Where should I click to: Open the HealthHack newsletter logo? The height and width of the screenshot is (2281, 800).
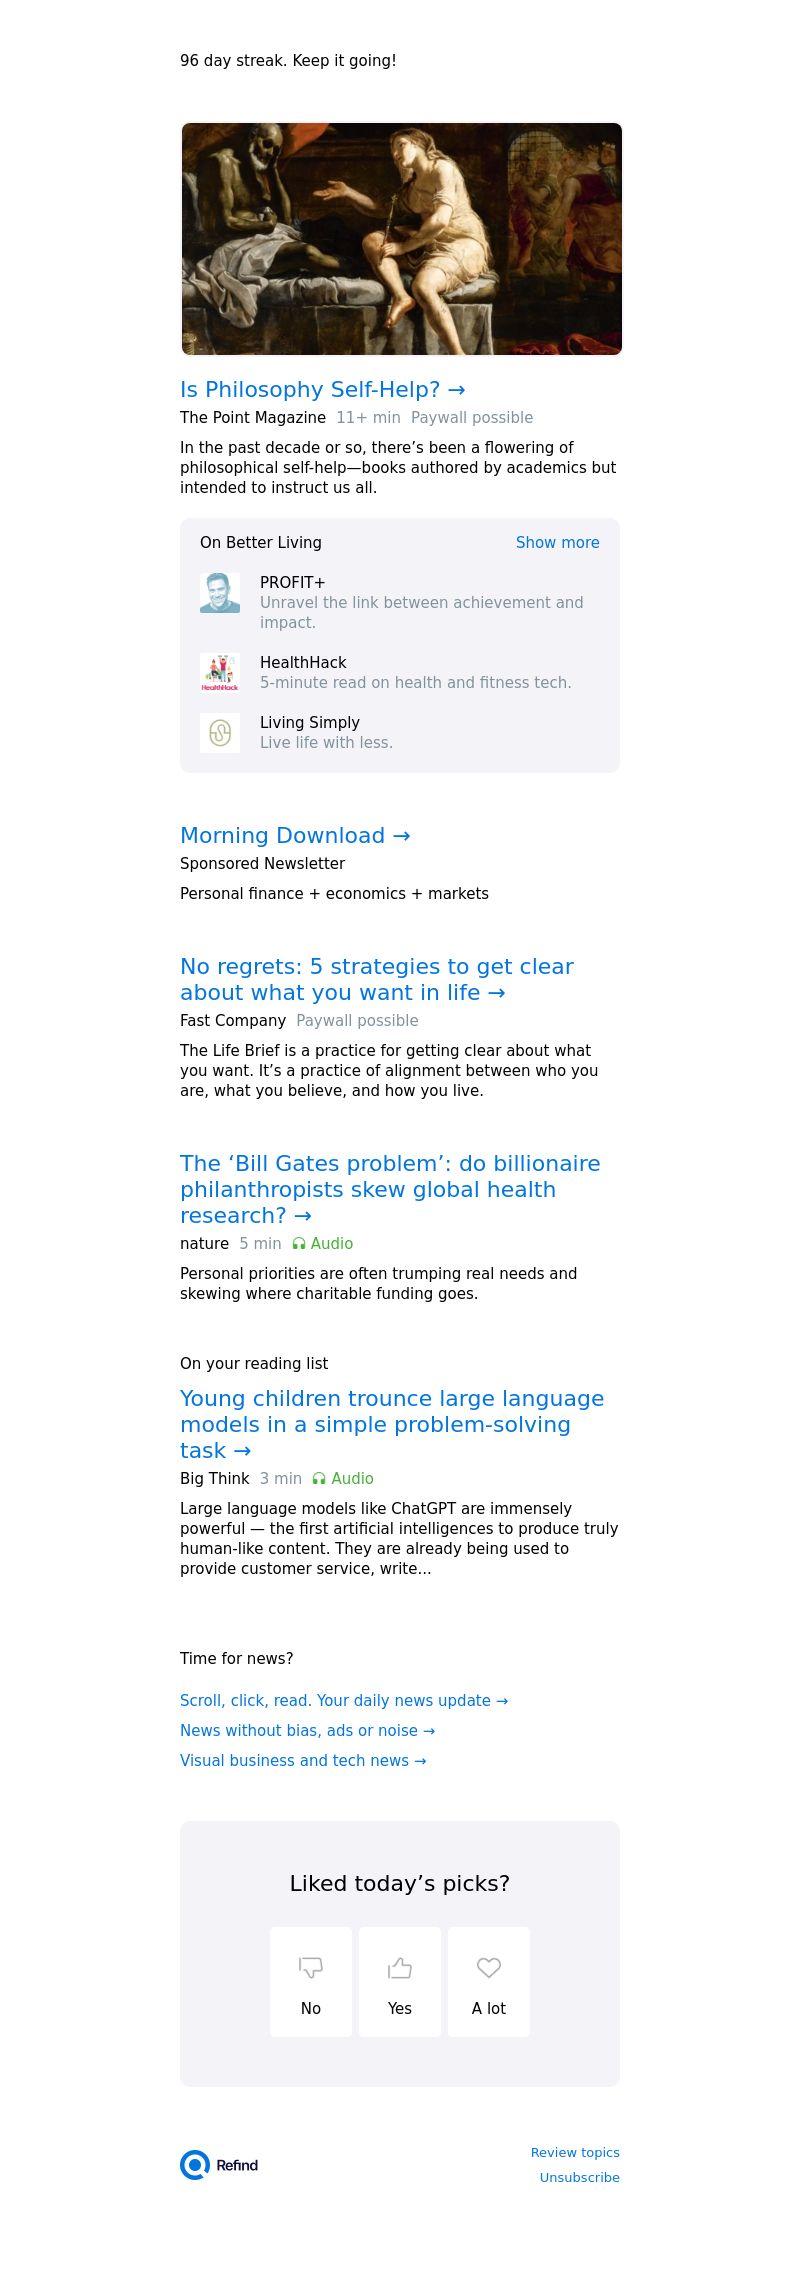pos(220,673)
